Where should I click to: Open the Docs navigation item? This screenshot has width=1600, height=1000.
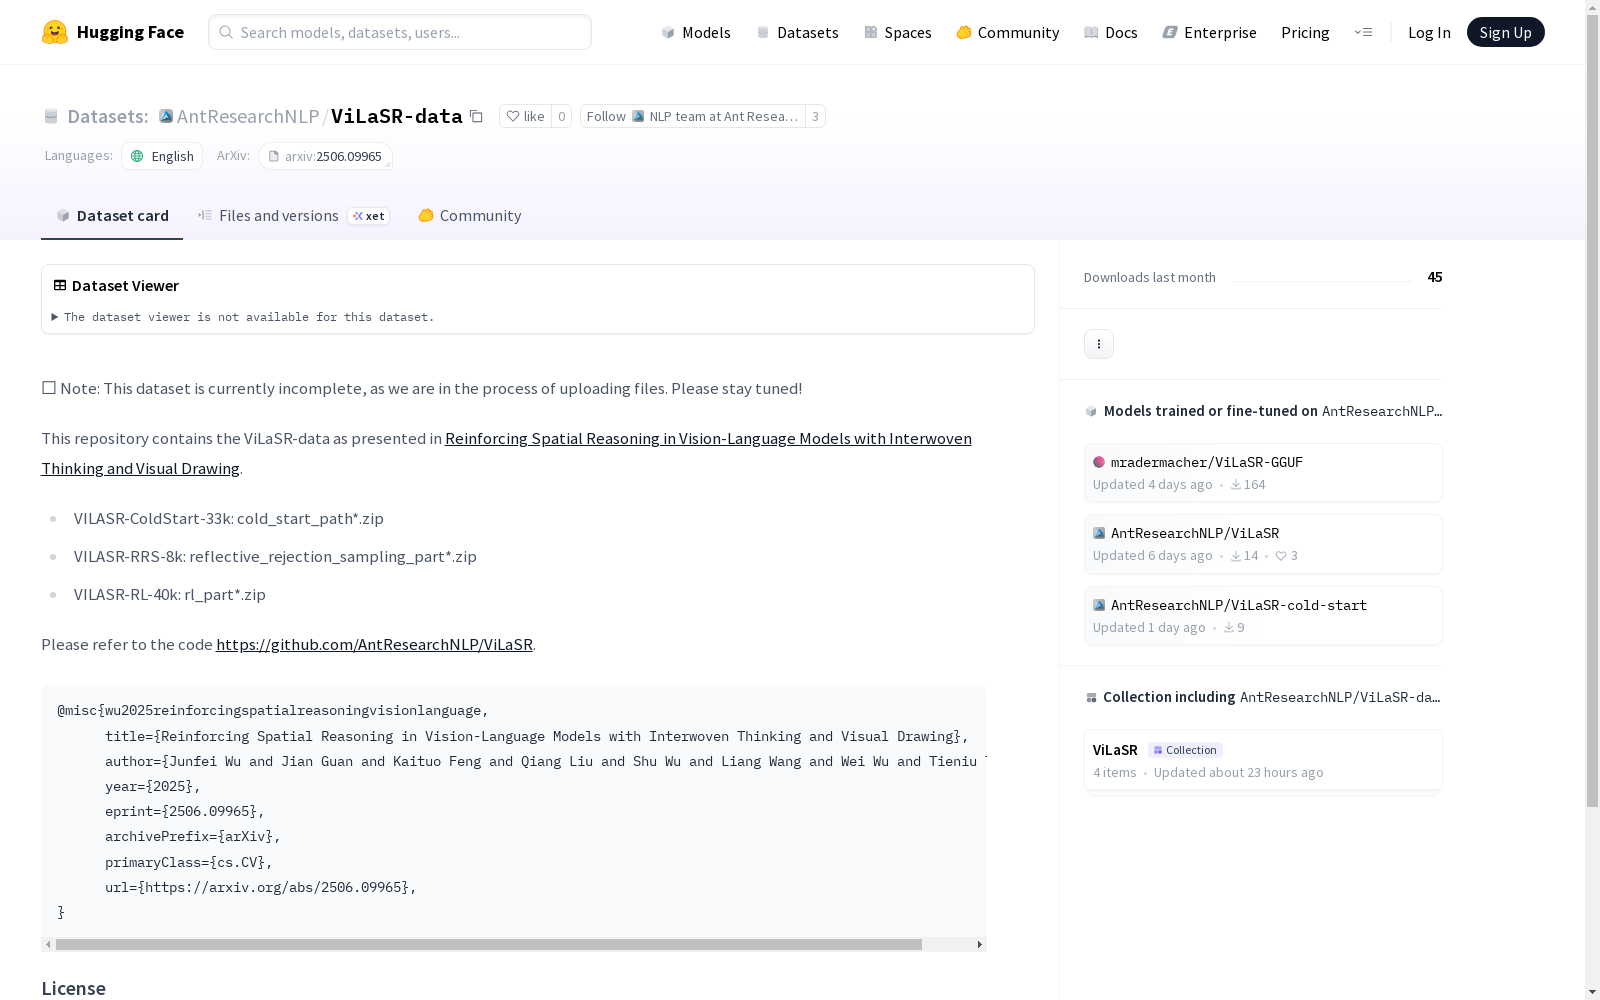click(1111, 32)
